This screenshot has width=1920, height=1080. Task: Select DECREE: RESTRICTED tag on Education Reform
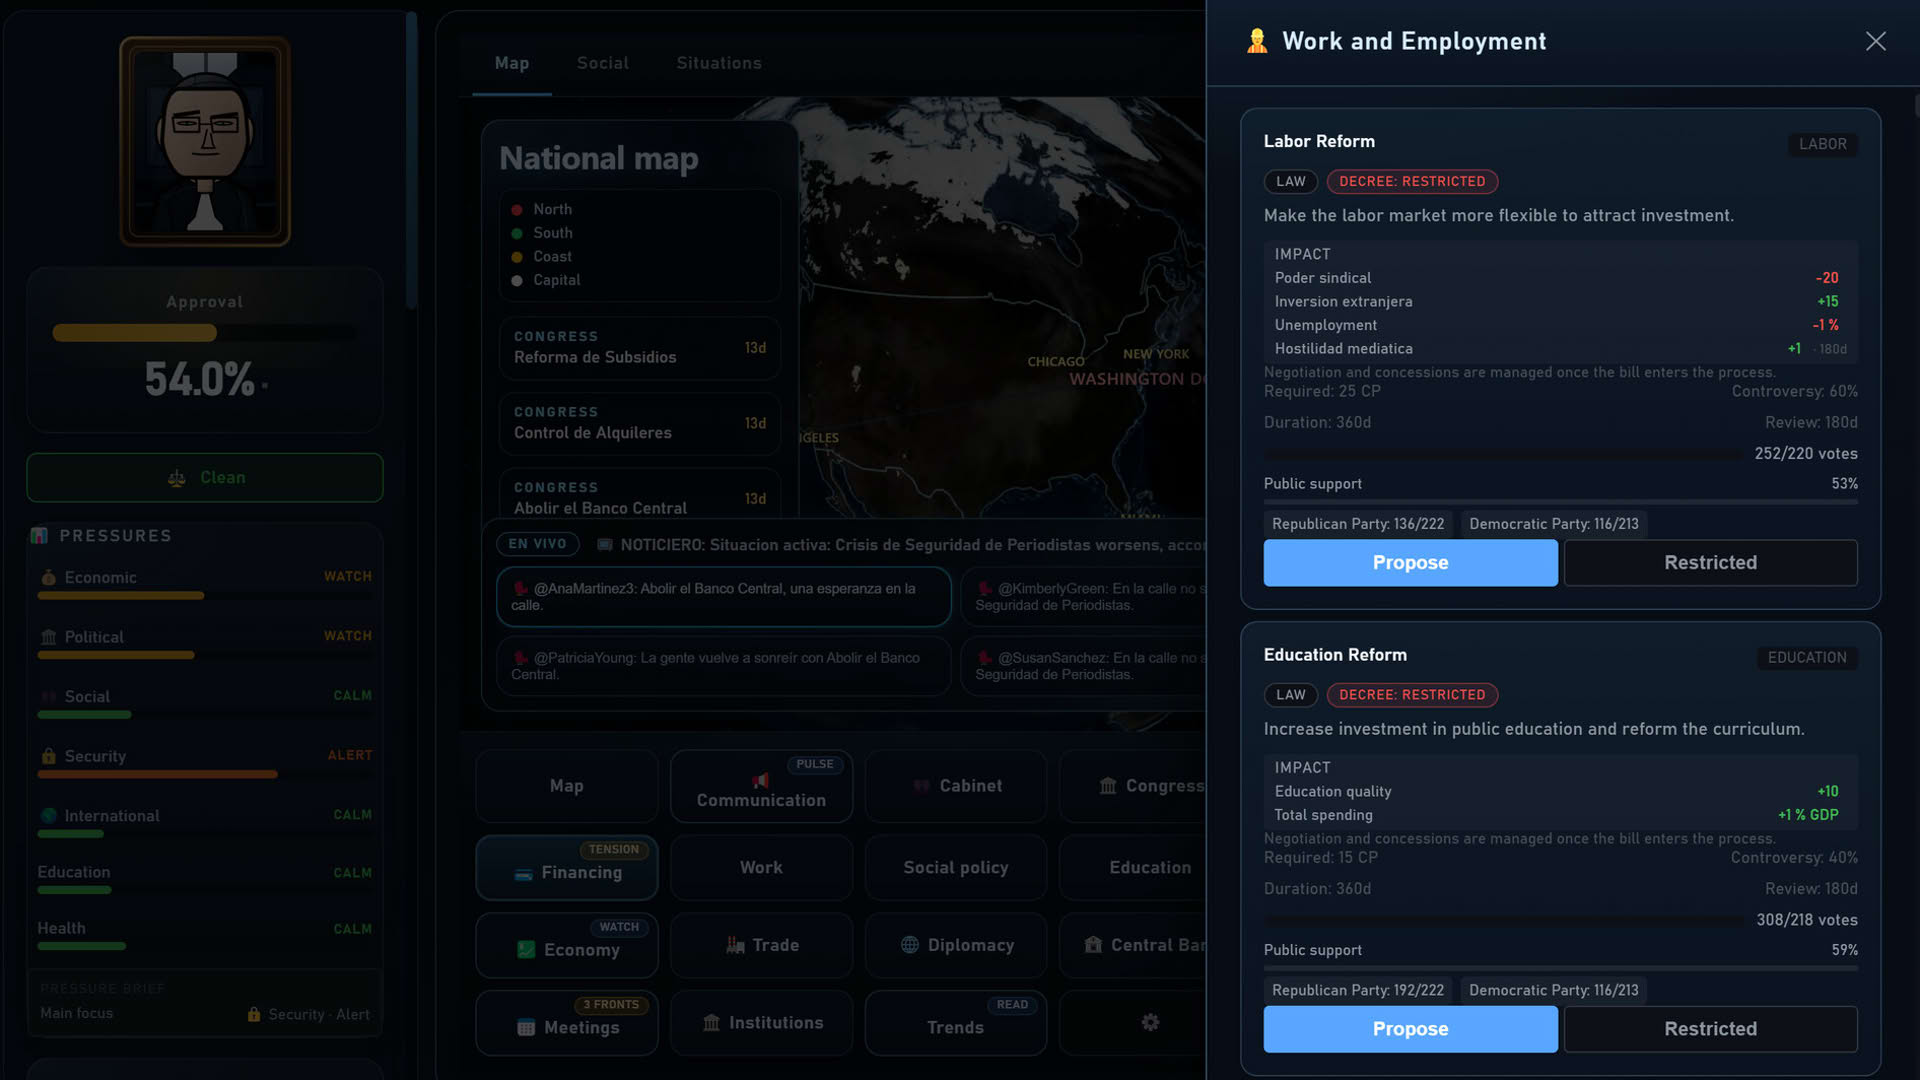(x=1412, y=695)
